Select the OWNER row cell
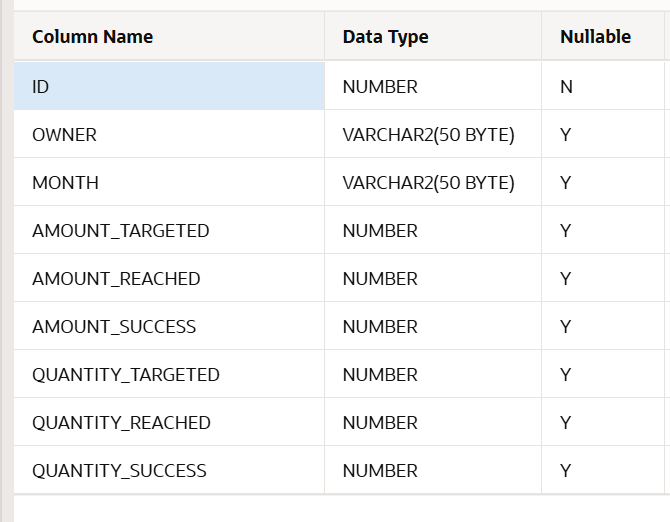Viewport: 670px width, 522px height. (65, 135)
